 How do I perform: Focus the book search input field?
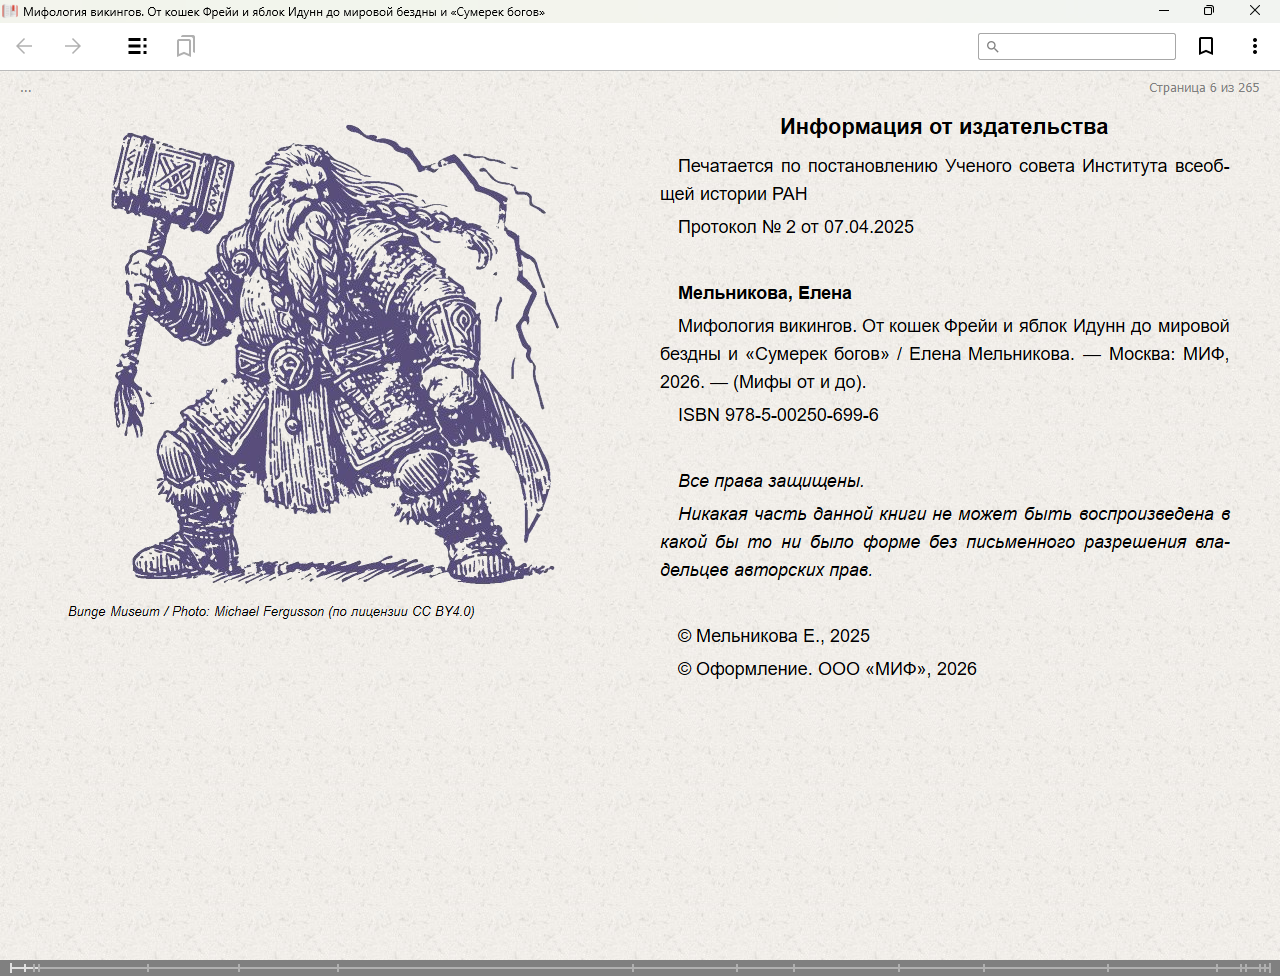(1086, 47)
